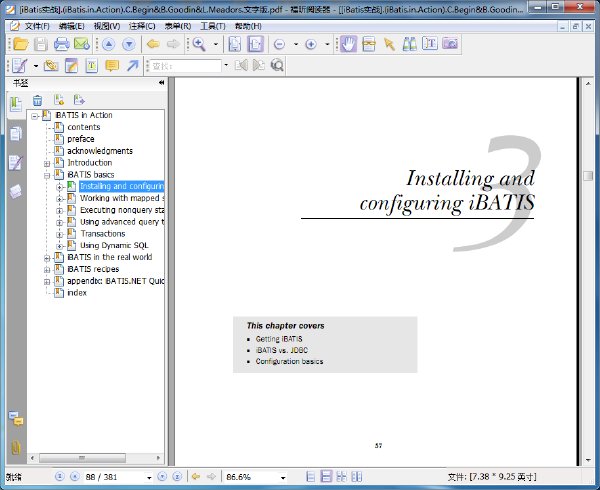The image size is (600, 490).
Task: Click the Email document icon
Action: pos(82,44)
